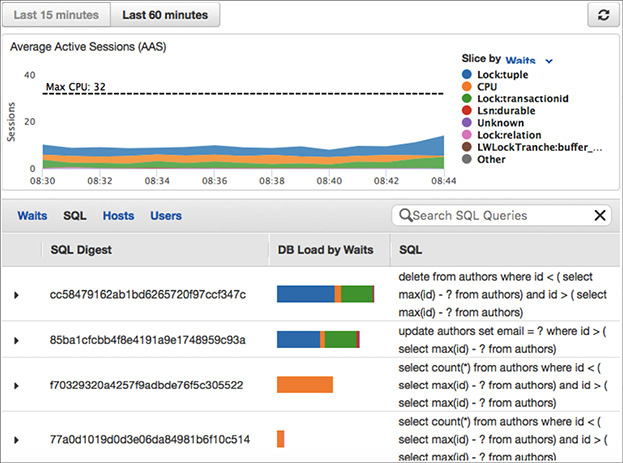Expand row for digest 77a0d1019d0d3e06da84981b6f10c514
Image resolution: width=623 pixels, height=463 pixels.
coord(16,439)
